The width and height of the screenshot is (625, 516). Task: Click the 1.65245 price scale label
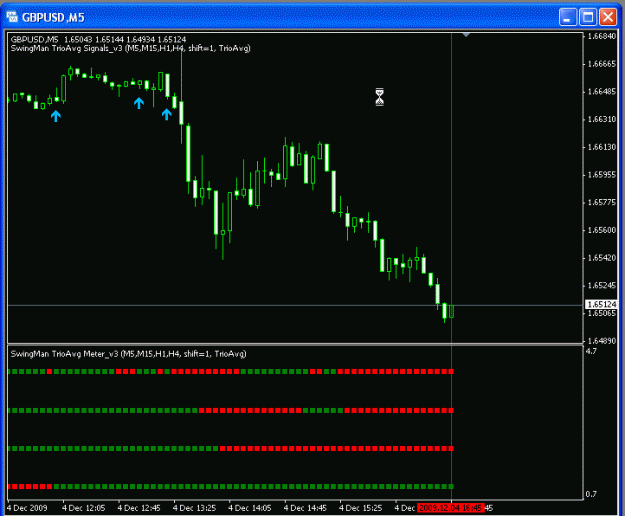pos(602,285)
